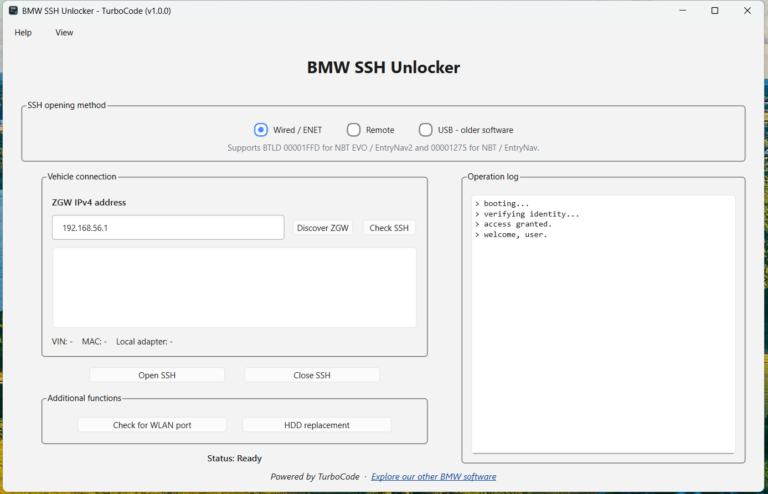Click the Powered by TurboCode text

315,476
